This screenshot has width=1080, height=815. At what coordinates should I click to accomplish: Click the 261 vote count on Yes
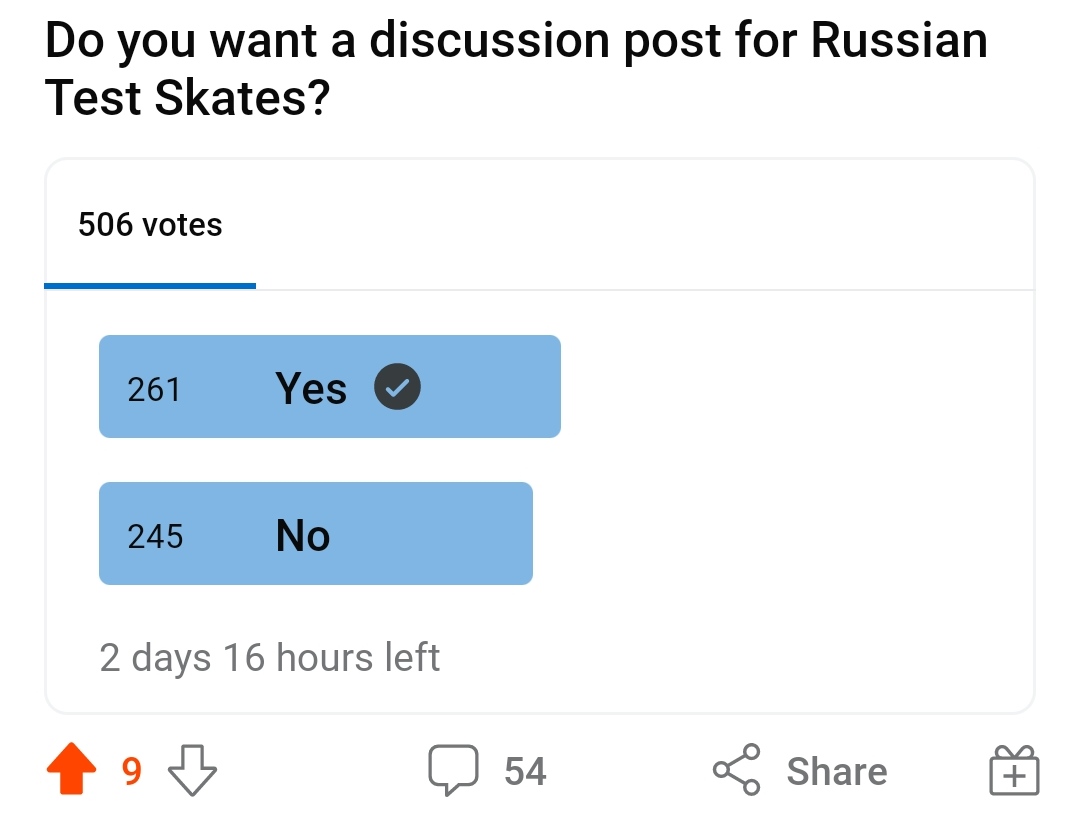(x=154, y=389)
